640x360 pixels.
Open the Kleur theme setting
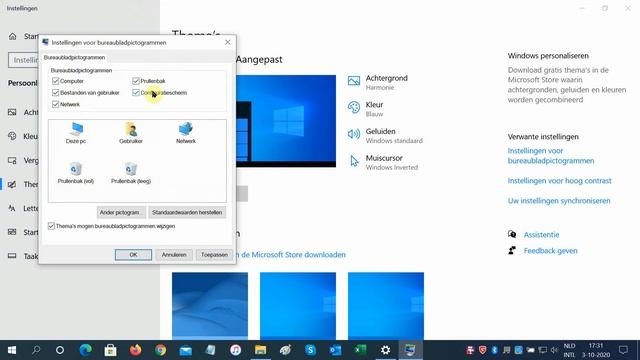coord(365,109)
